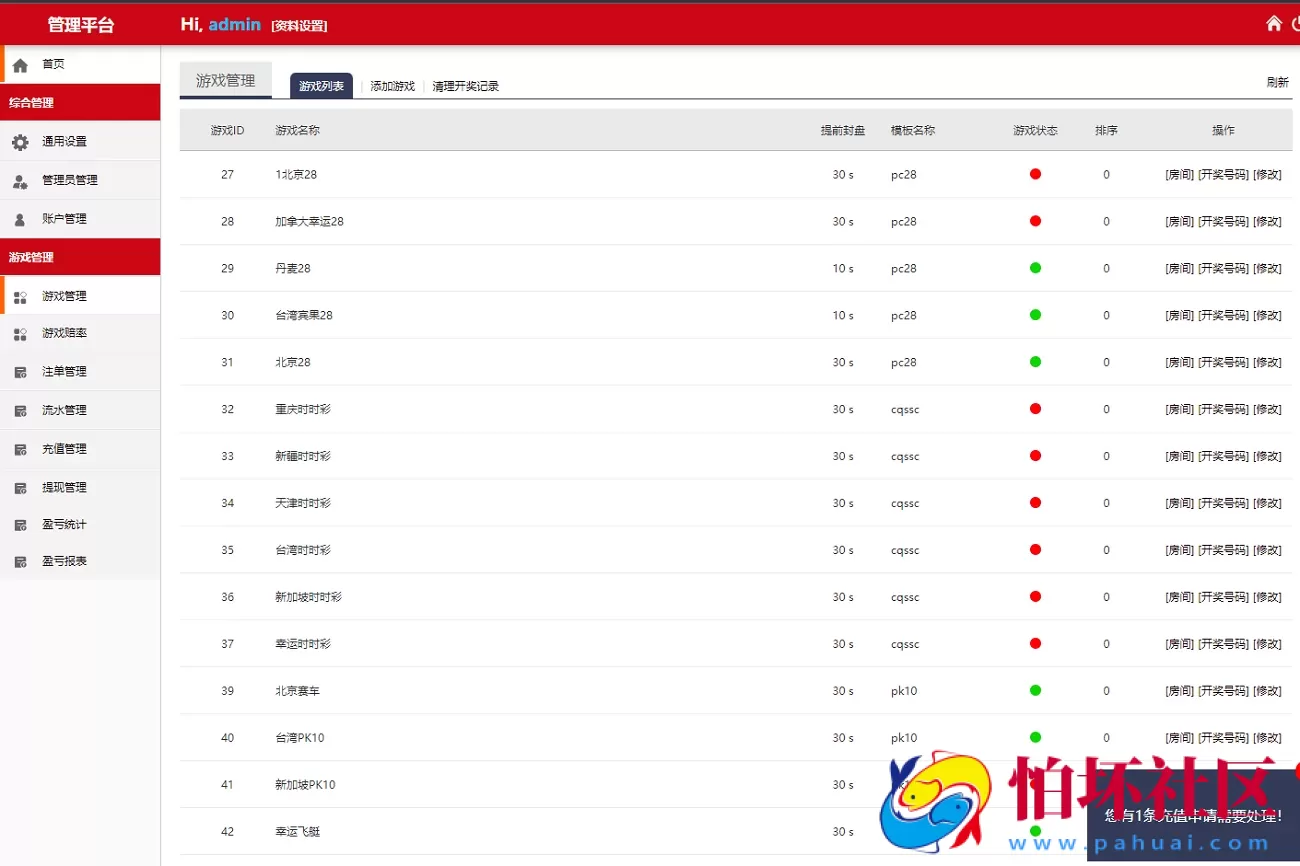Click the icon beside 注单管理

[x=20, y=372]
